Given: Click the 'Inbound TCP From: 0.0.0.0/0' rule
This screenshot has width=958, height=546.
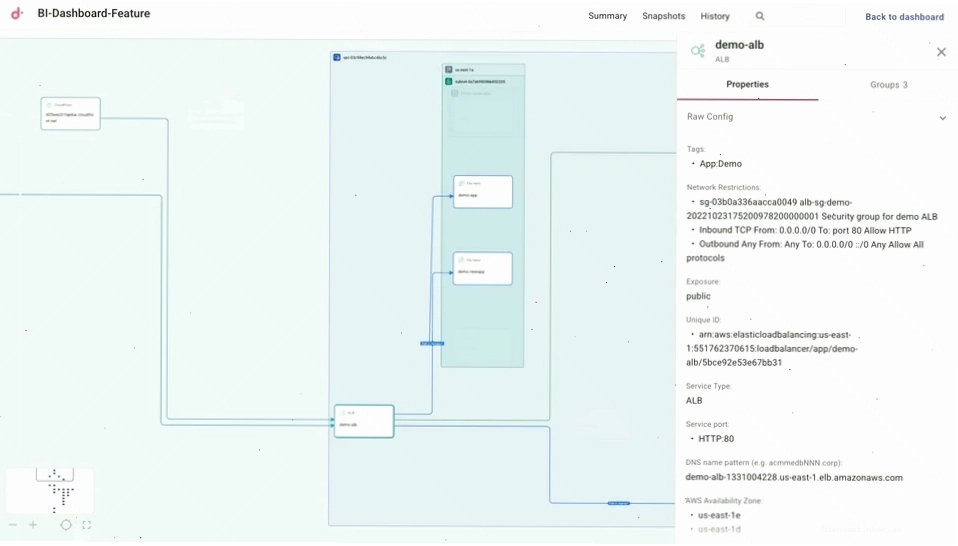Looking at the screenshot, I should pos(805,230).
